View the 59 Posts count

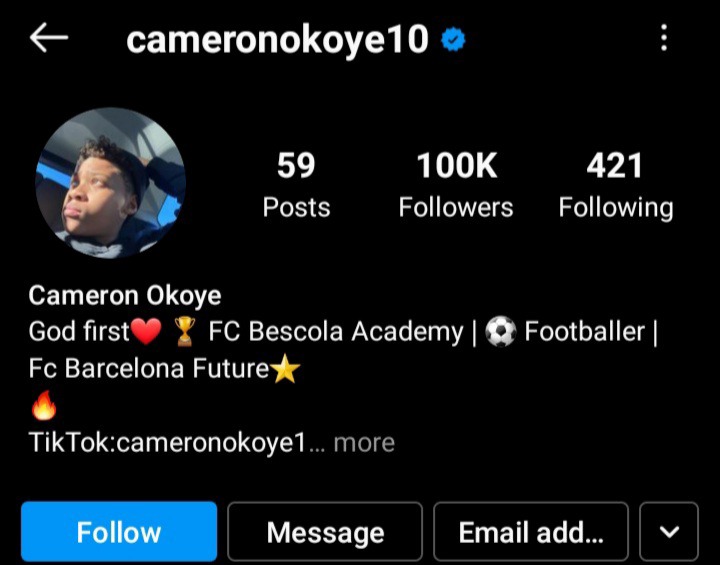click(296, 185)
